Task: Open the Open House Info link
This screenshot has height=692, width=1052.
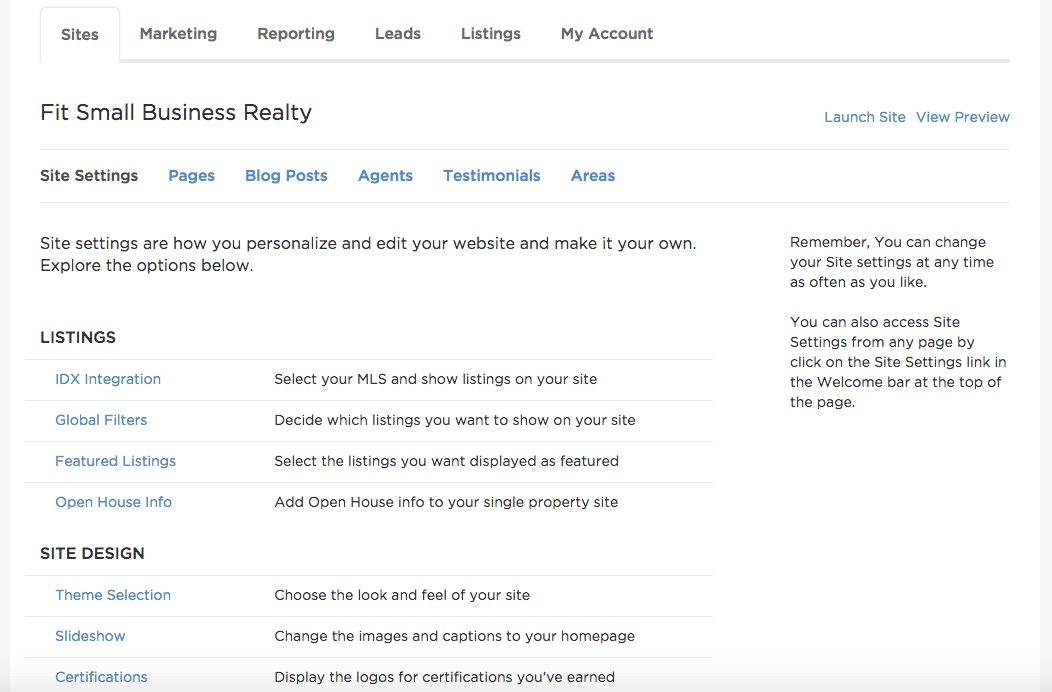Action: pos(113,502)
